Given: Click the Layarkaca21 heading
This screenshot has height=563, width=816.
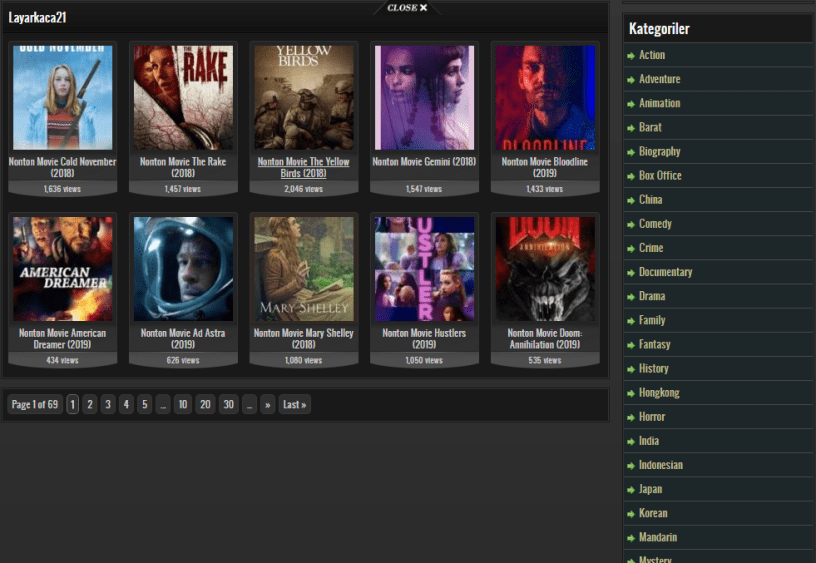Looking at the screenshot, I should [37, 18].
